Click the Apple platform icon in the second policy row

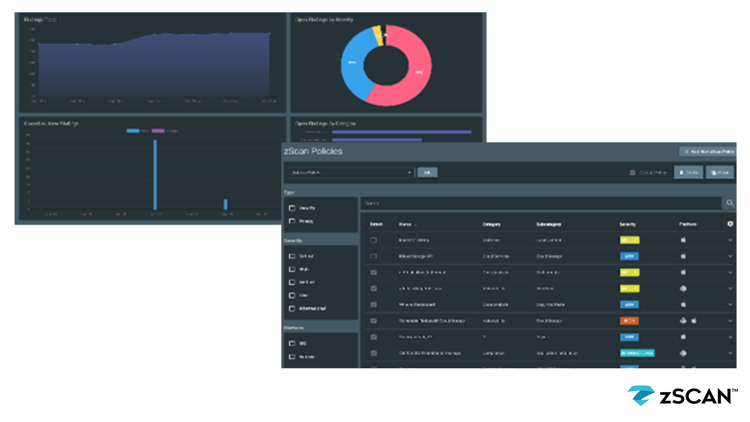point(683,256)
